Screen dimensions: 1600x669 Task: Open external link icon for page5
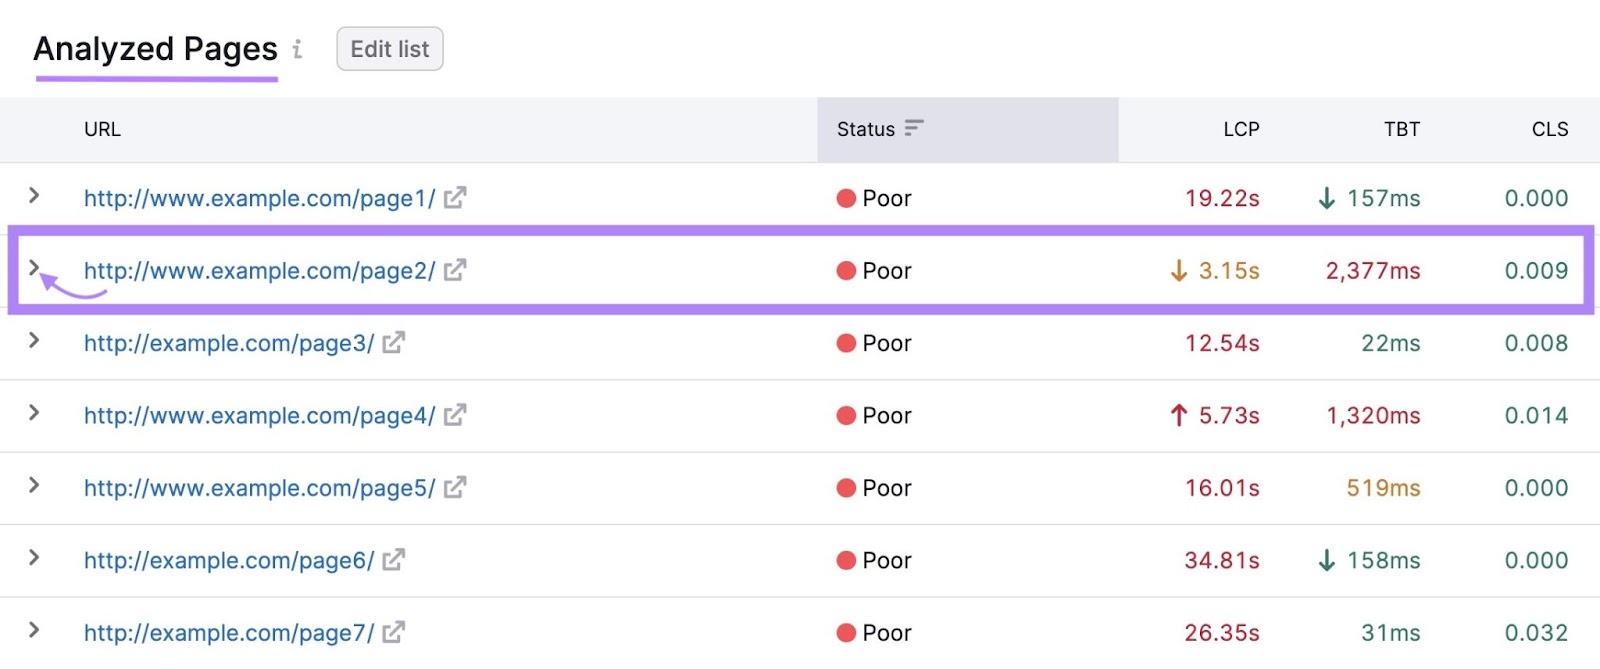coord(455,488)
